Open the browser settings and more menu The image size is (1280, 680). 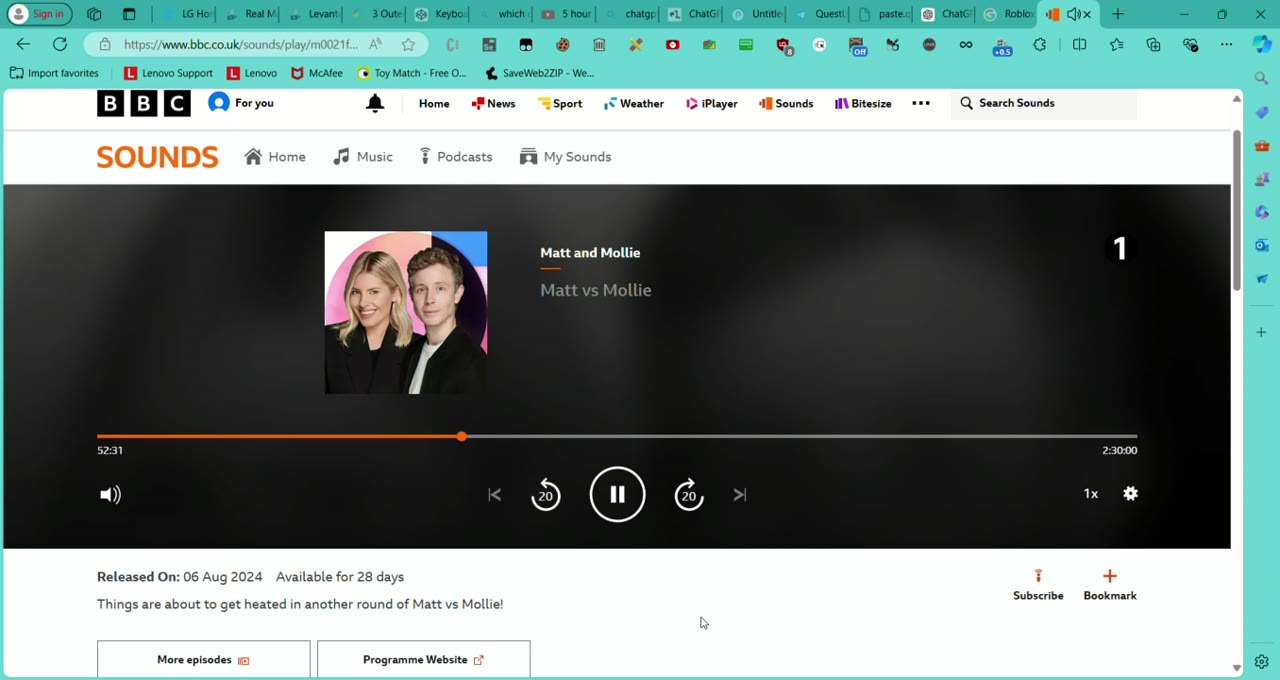[x=1226, y=44]
